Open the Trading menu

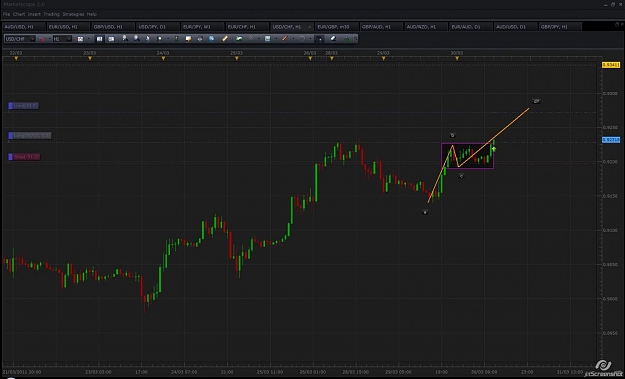click(51, 14)
